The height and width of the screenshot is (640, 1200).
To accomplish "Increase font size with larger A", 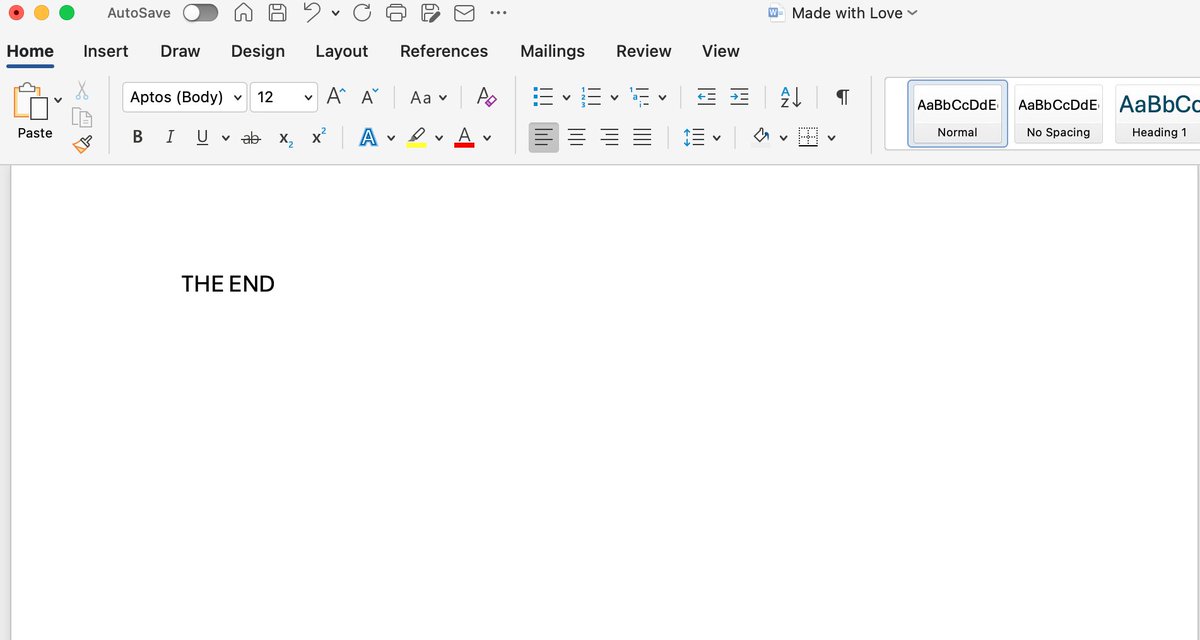I will click(x=336, y=96).
